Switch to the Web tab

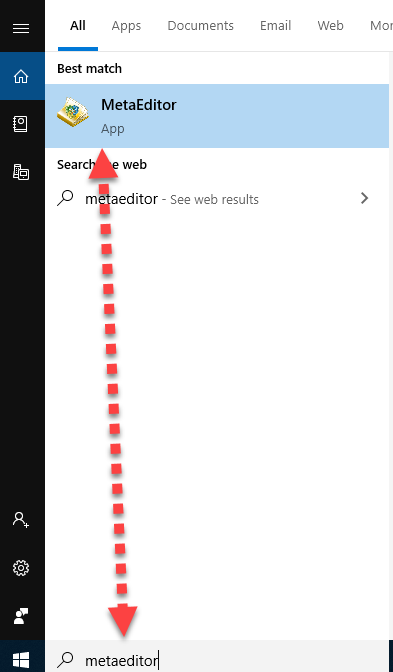330,26
